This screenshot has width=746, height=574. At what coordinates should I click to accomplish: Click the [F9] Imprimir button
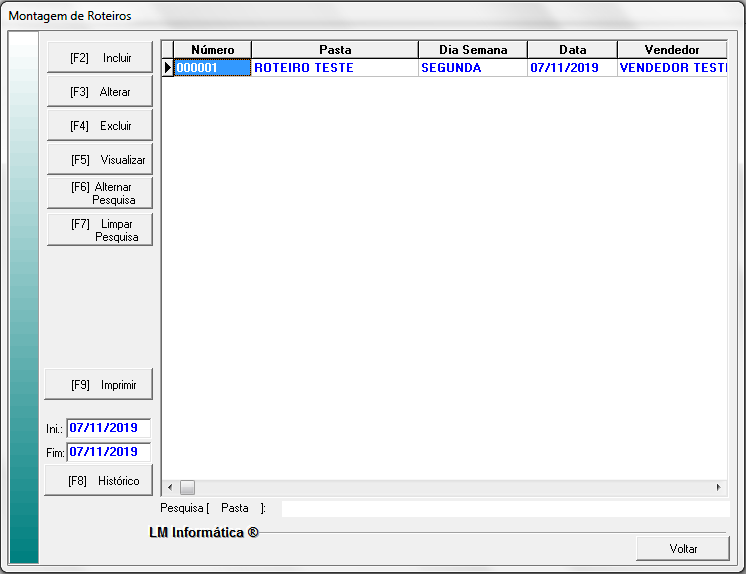(x=98, y=385)
